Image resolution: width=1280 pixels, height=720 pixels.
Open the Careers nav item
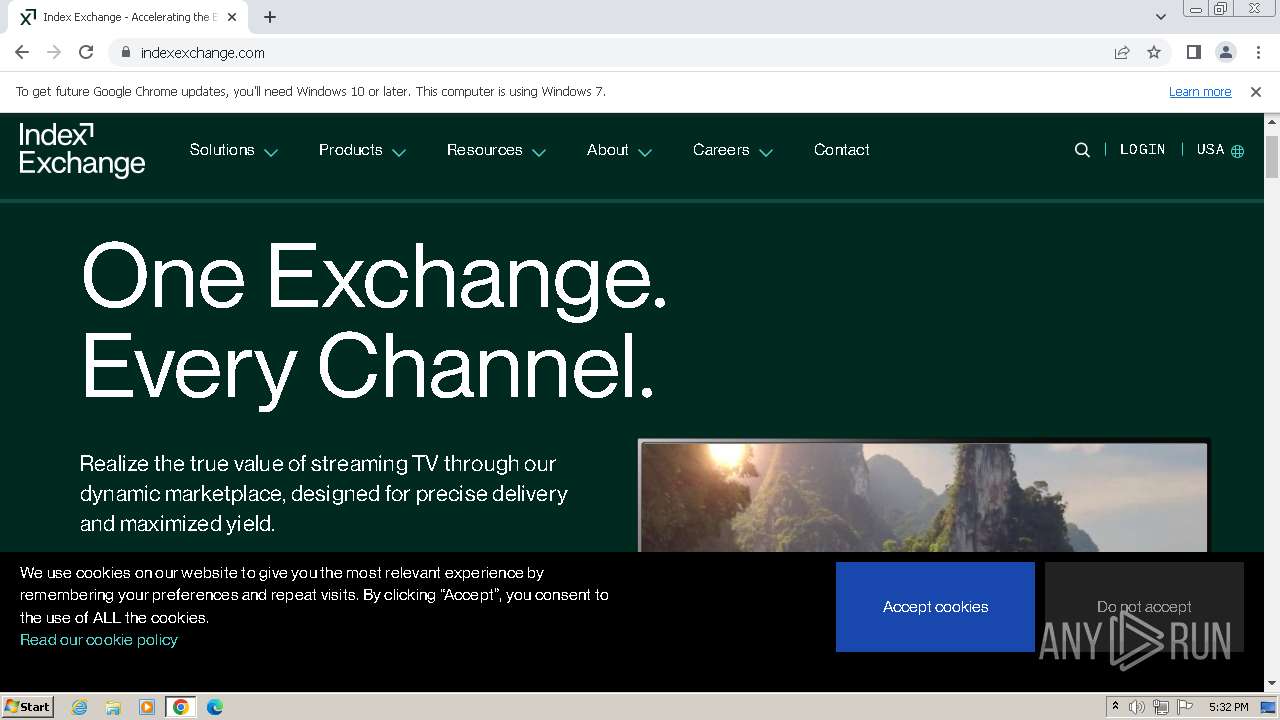[x=721, y=150]
